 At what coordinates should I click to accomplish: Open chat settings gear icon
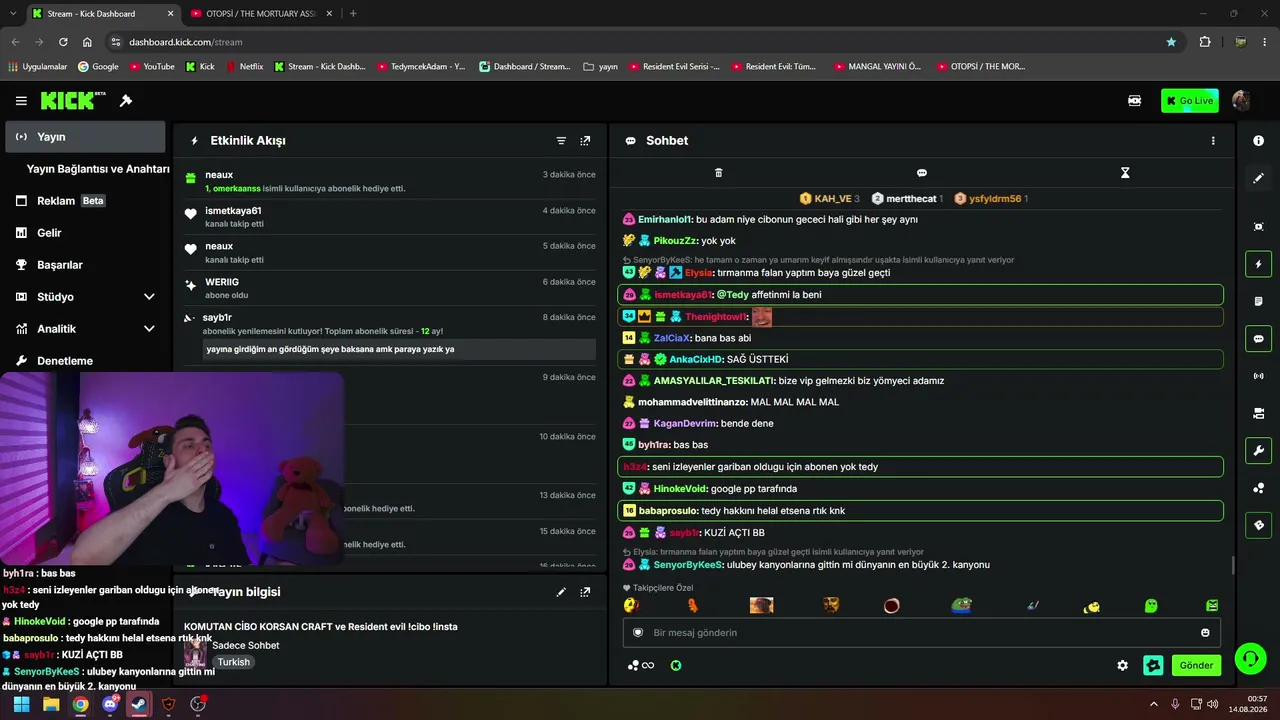[x=1123, y=665]
